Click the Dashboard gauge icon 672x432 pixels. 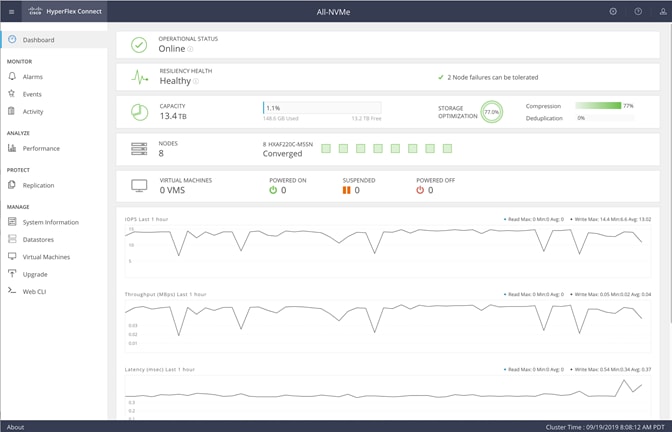point(12,39)
